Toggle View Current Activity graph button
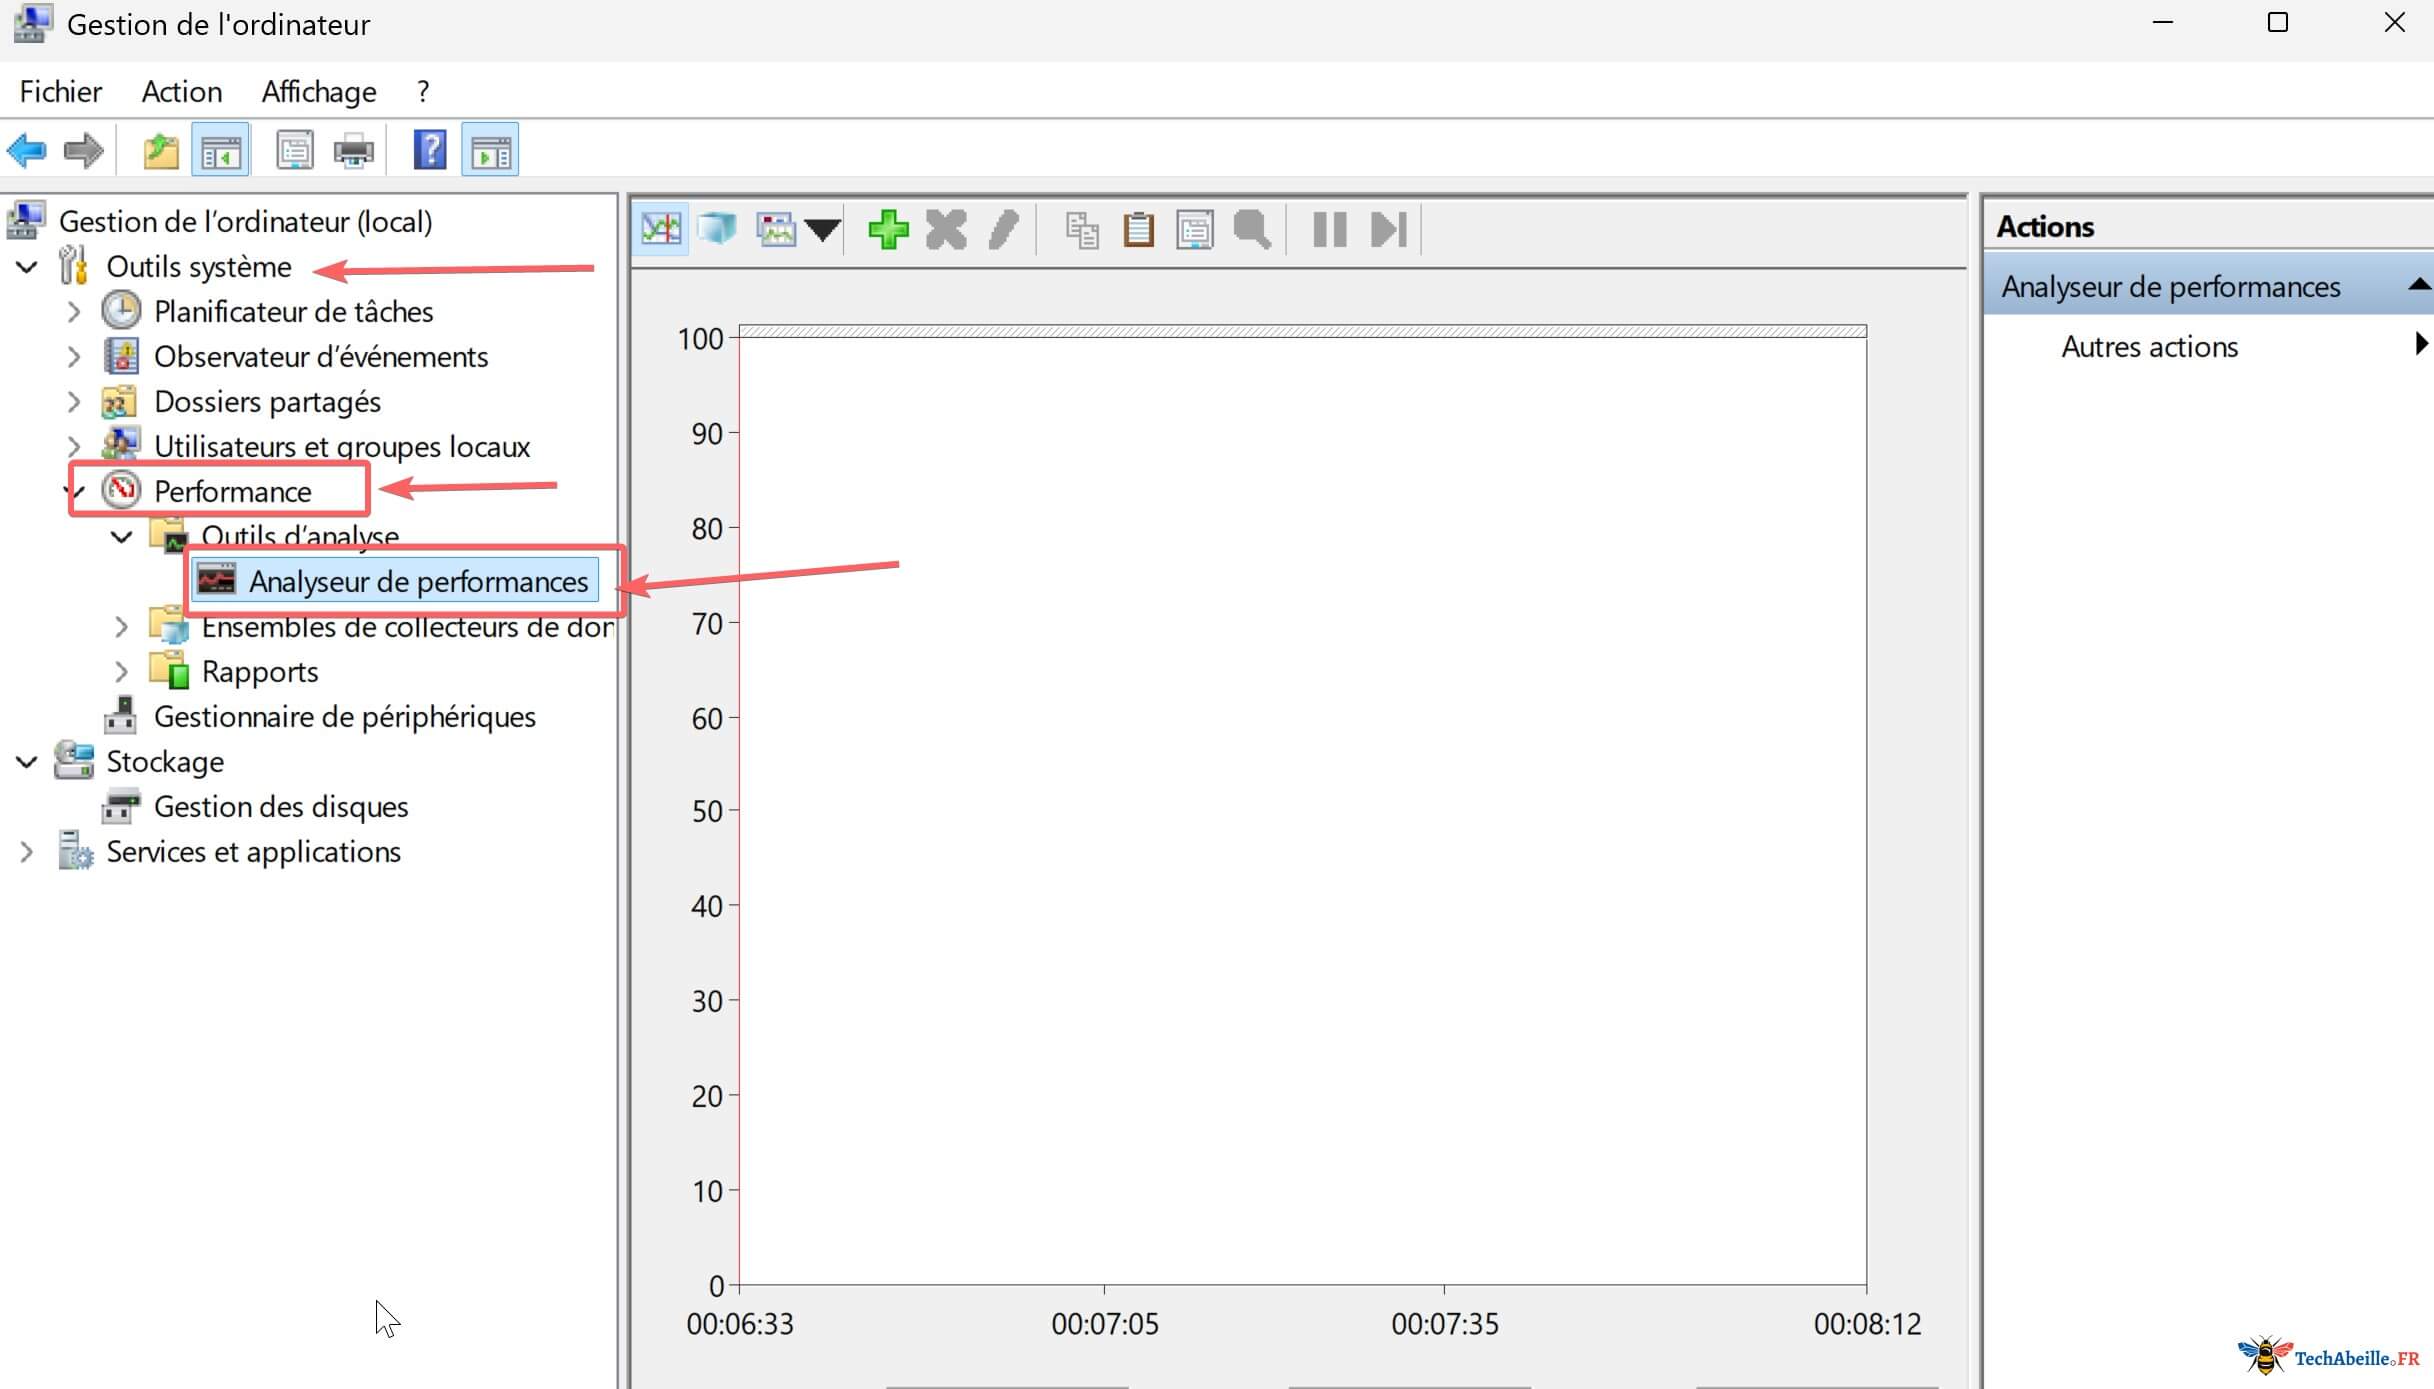This screenshot has height=1389, width=2434. tap(661, 230)
